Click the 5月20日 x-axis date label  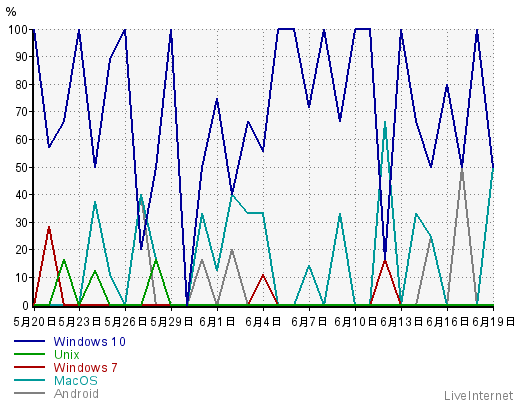point(35,322)
